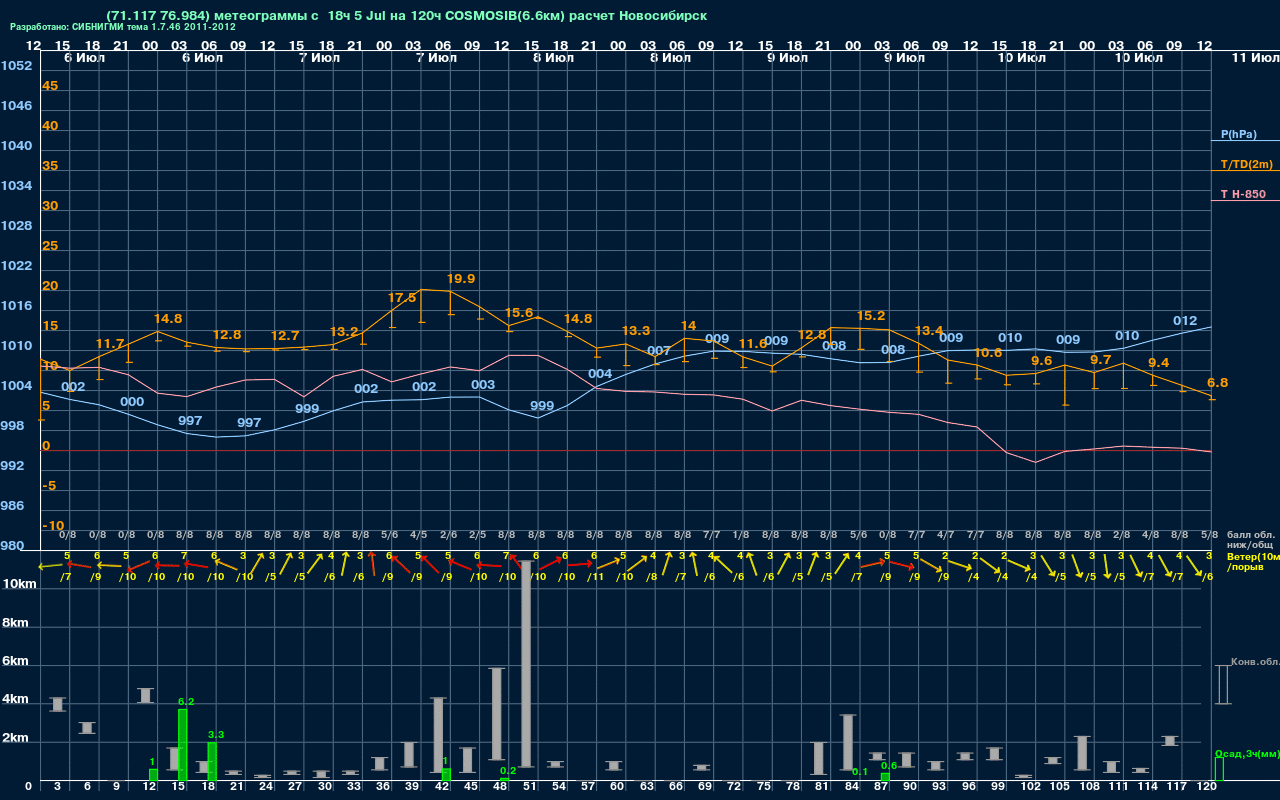The height and width of the screenshot is (800, 1280).
Task: Click the precipitation amount 0.2
Action: tap(507, 771)
